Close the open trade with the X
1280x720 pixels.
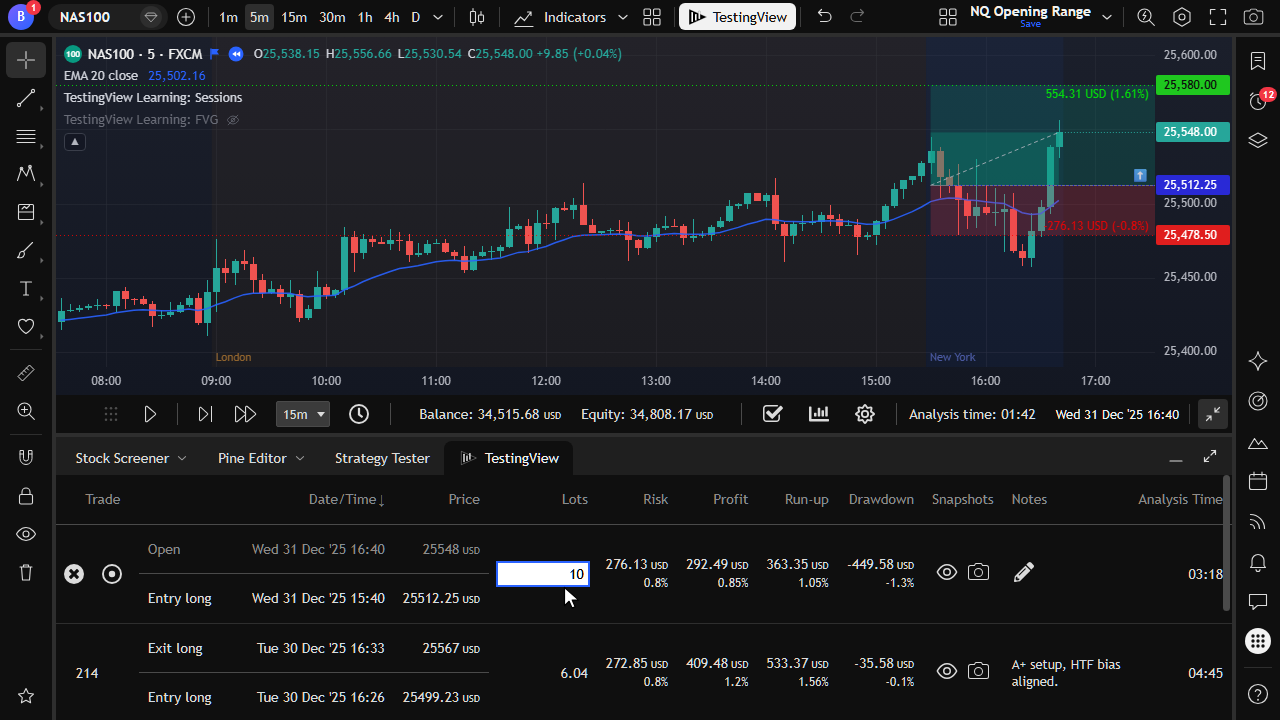coord(74,574)
